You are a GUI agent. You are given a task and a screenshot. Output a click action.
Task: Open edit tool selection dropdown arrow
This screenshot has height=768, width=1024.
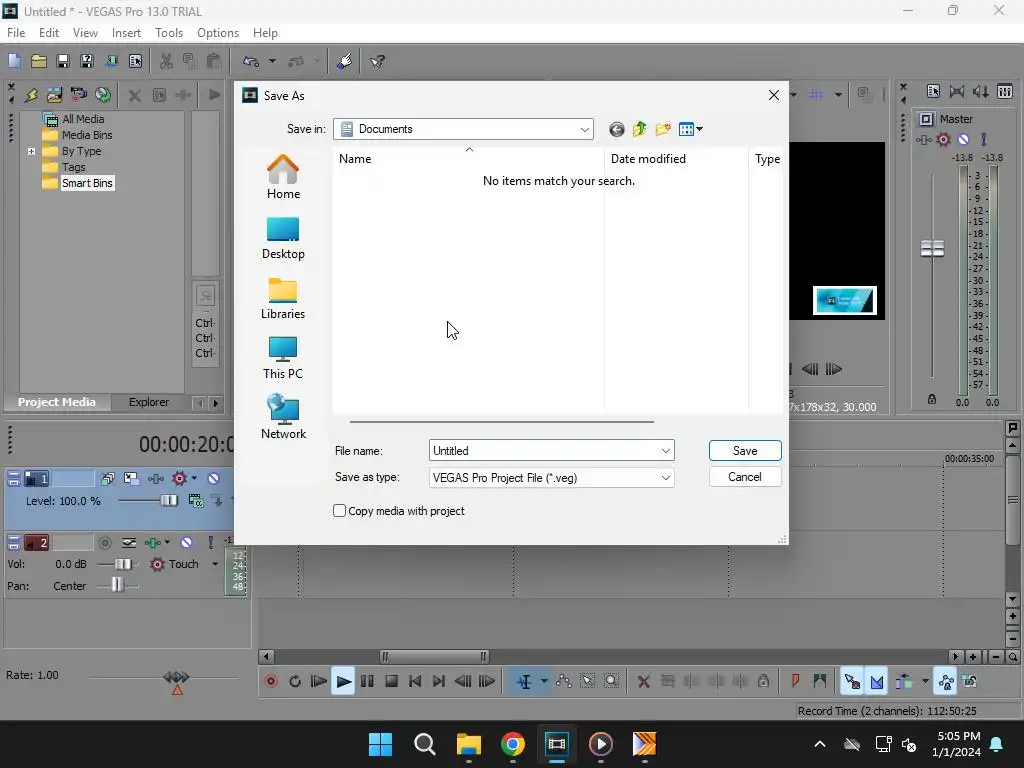(x=544, y=682)
